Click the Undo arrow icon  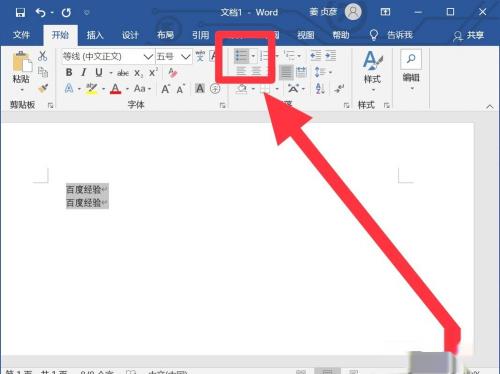point(41,13)
